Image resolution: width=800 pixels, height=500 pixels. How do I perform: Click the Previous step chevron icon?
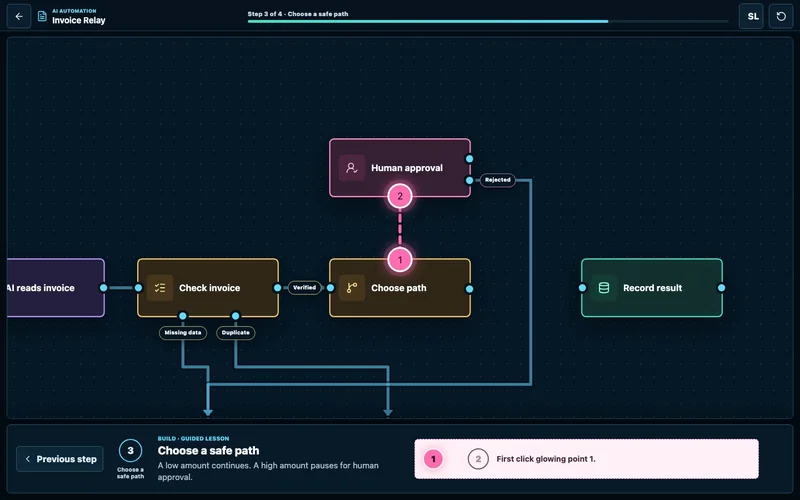[28, 459]
